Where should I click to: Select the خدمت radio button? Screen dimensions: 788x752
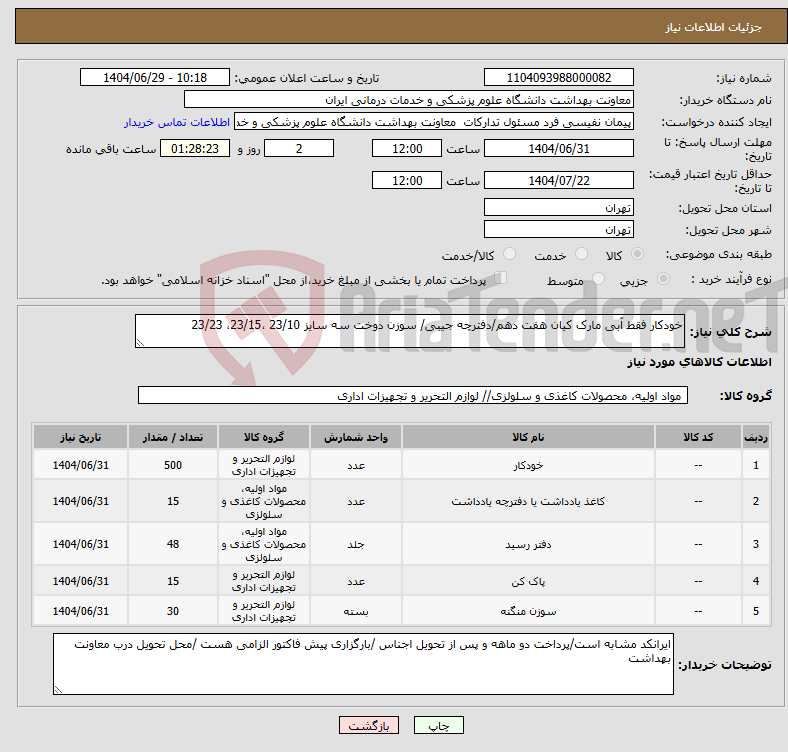pyautogui.click(x=581, y=254)
